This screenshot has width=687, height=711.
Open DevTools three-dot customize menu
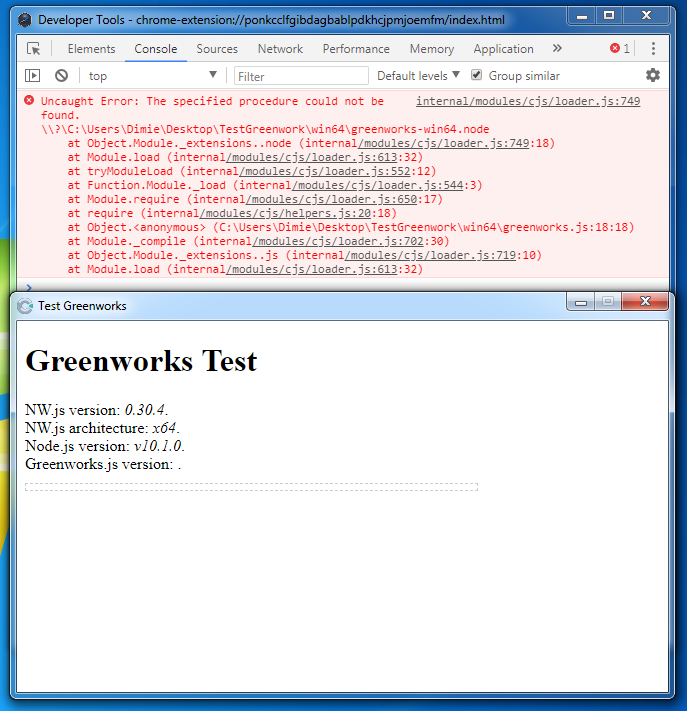coord(653,49)
